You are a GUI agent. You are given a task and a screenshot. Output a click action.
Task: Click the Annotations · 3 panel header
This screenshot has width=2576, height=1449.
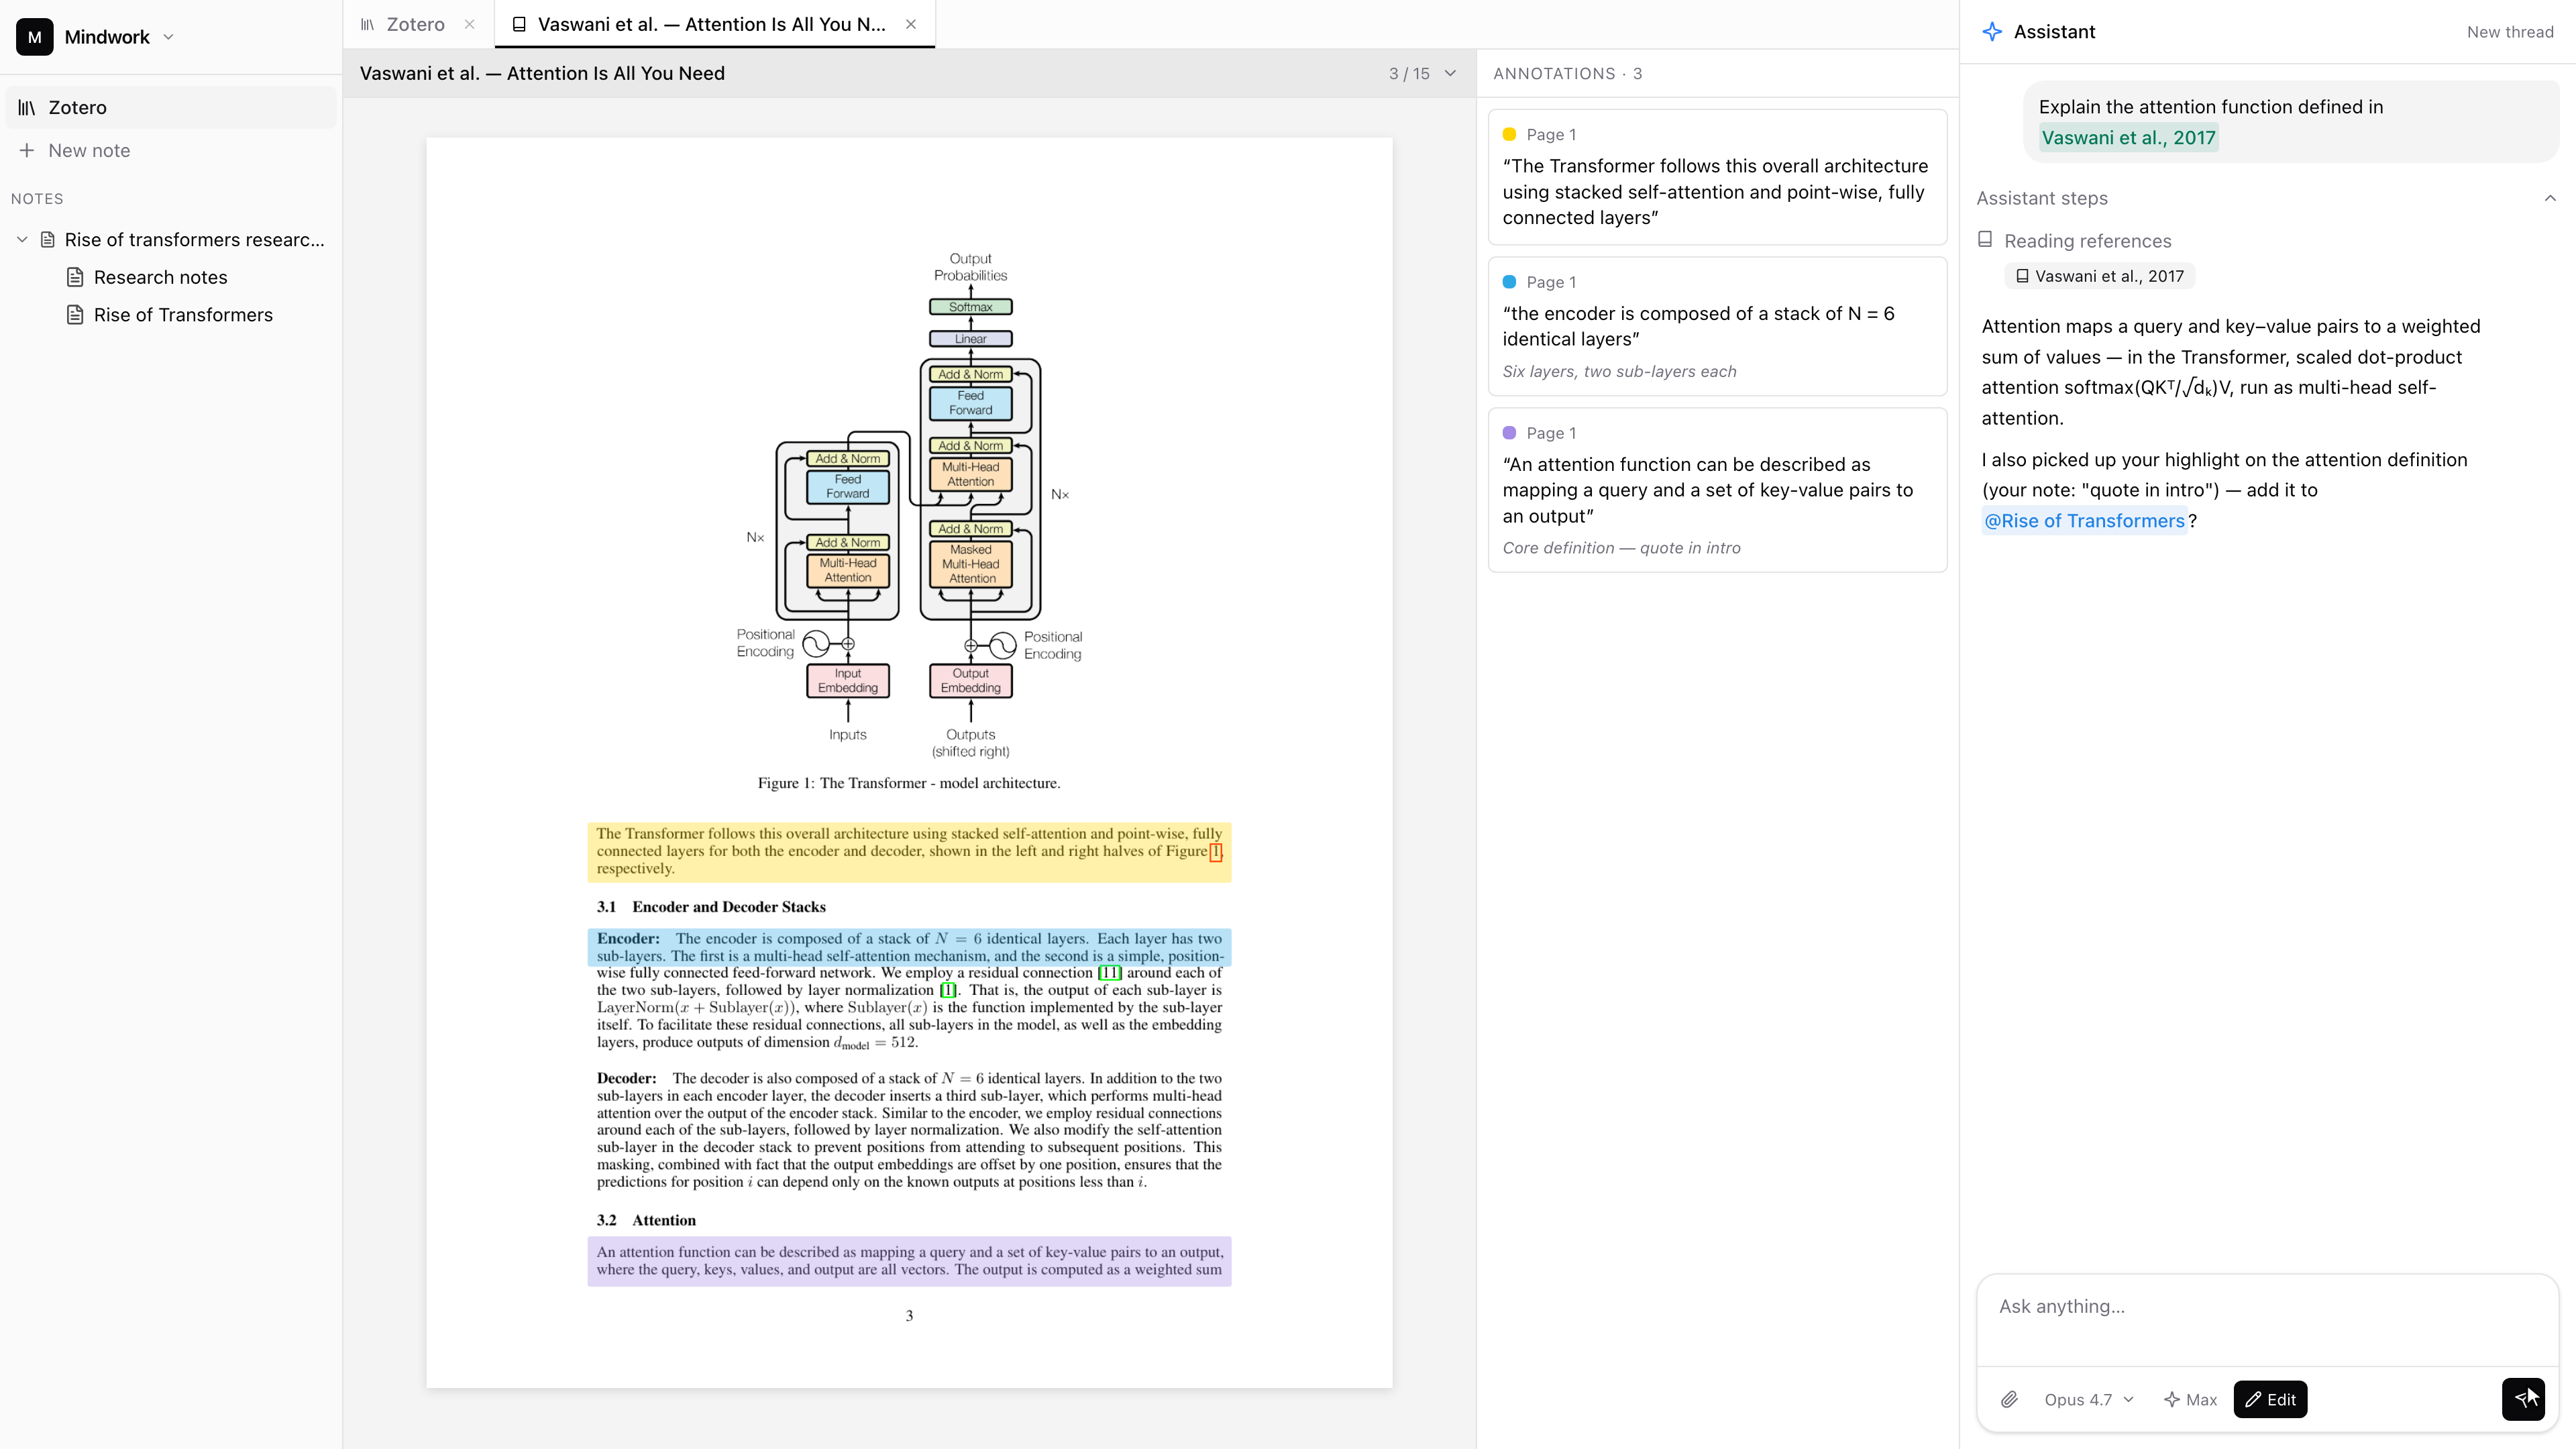pyautogui.click(x=1567, y=73)
